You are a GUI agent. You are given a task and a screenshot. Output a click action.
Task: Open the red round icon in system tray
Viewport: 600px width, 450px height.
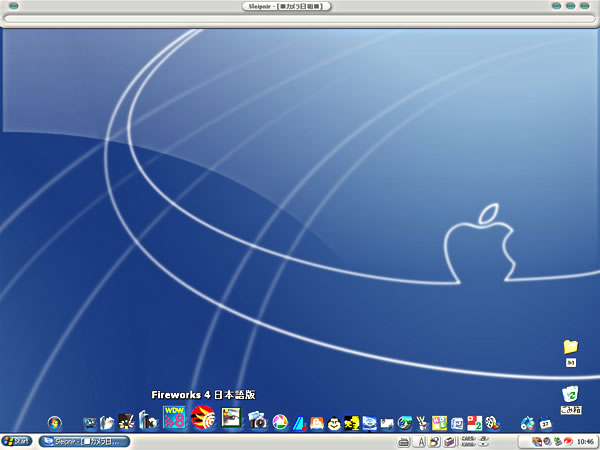568,442
